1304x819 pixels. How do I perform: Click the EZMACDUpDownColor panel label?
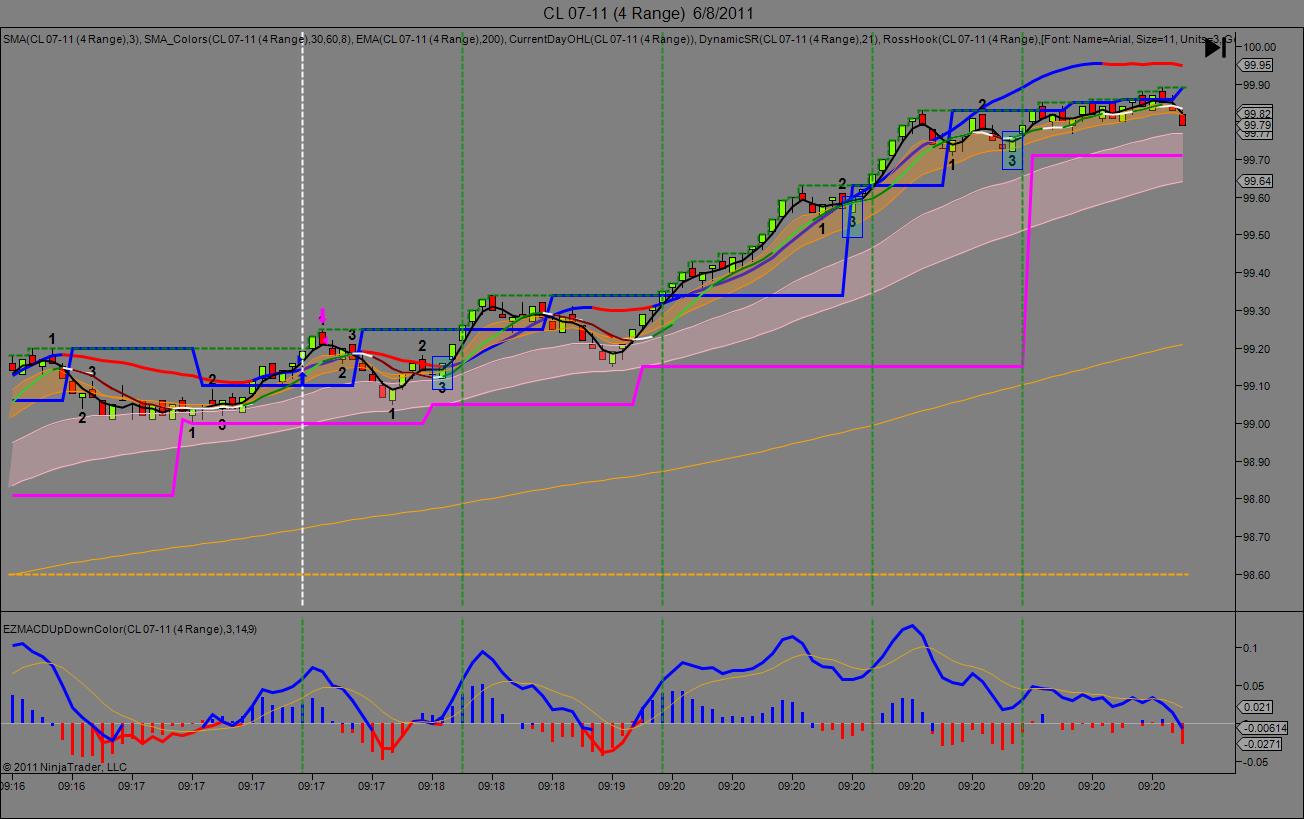(x=130, y=629)
